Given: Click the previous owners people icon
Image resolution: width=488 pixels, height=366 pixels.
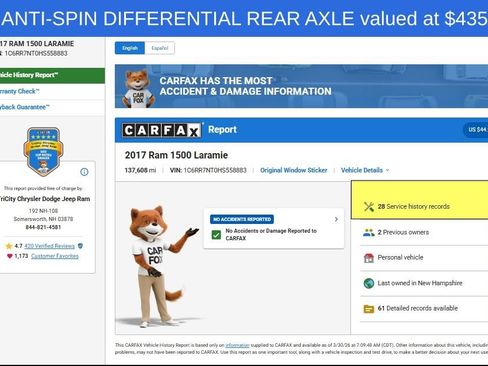Looking at the screenshot, I should (369, 232).
